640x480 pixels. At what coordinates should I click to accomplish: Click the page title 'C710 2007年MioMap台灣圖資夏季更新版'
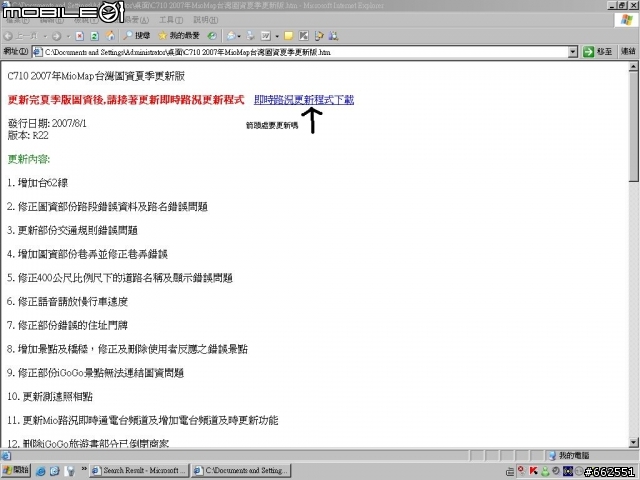pyautogui.click(x=96, y=76)
